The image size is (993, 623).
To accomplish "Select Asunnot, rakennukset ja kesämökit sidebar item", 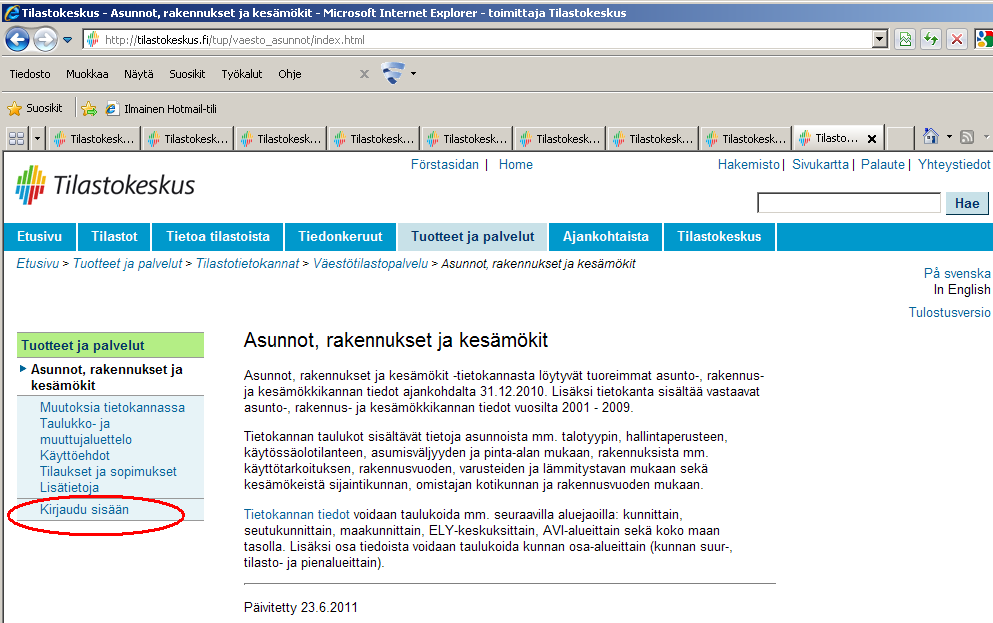I will (106, 377).
